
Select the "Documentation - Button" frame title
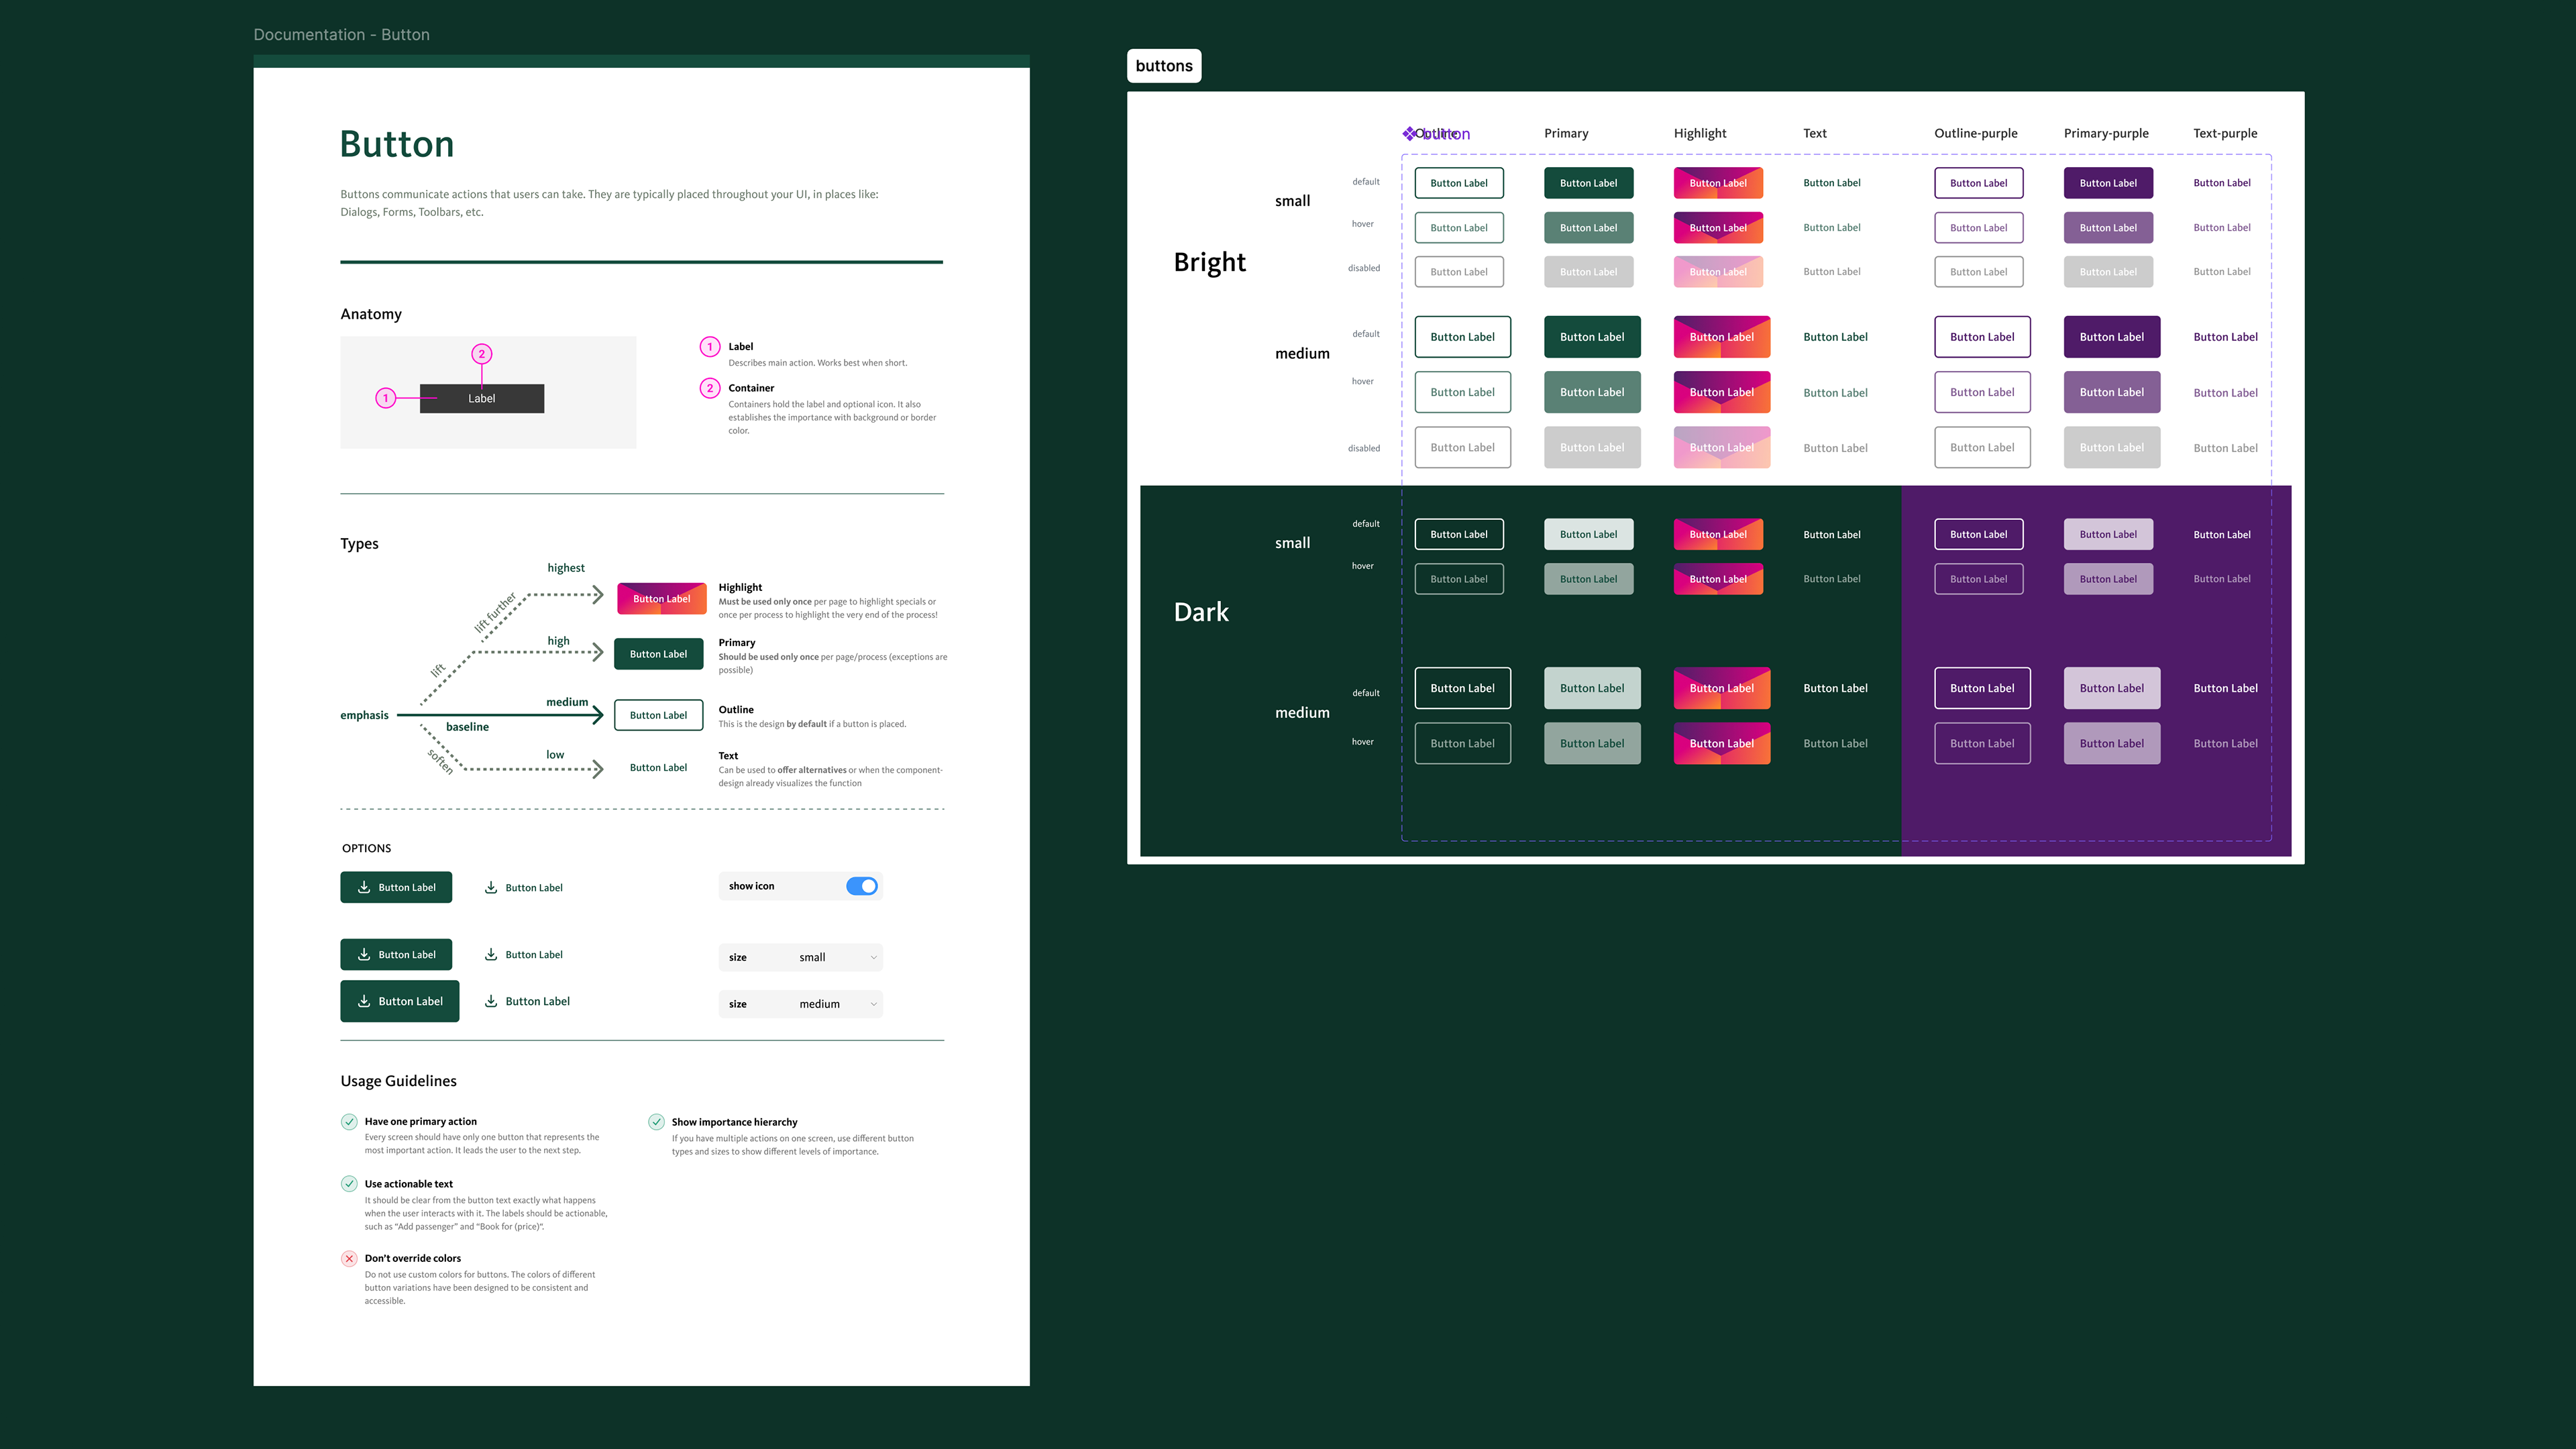coord(341,35)
